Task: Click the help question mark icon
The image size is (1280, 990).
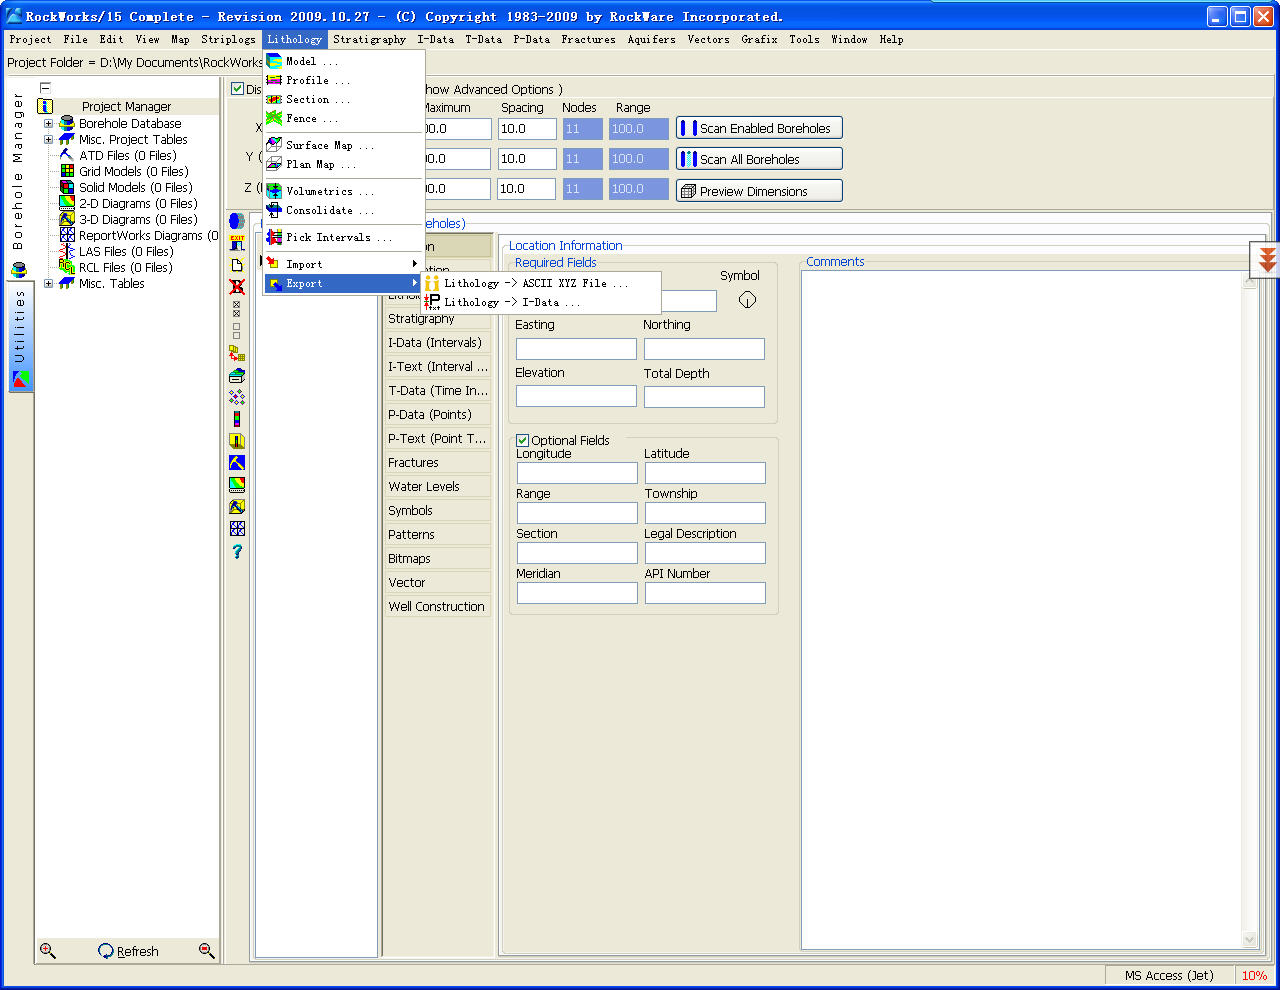Action: coord(237,551)
